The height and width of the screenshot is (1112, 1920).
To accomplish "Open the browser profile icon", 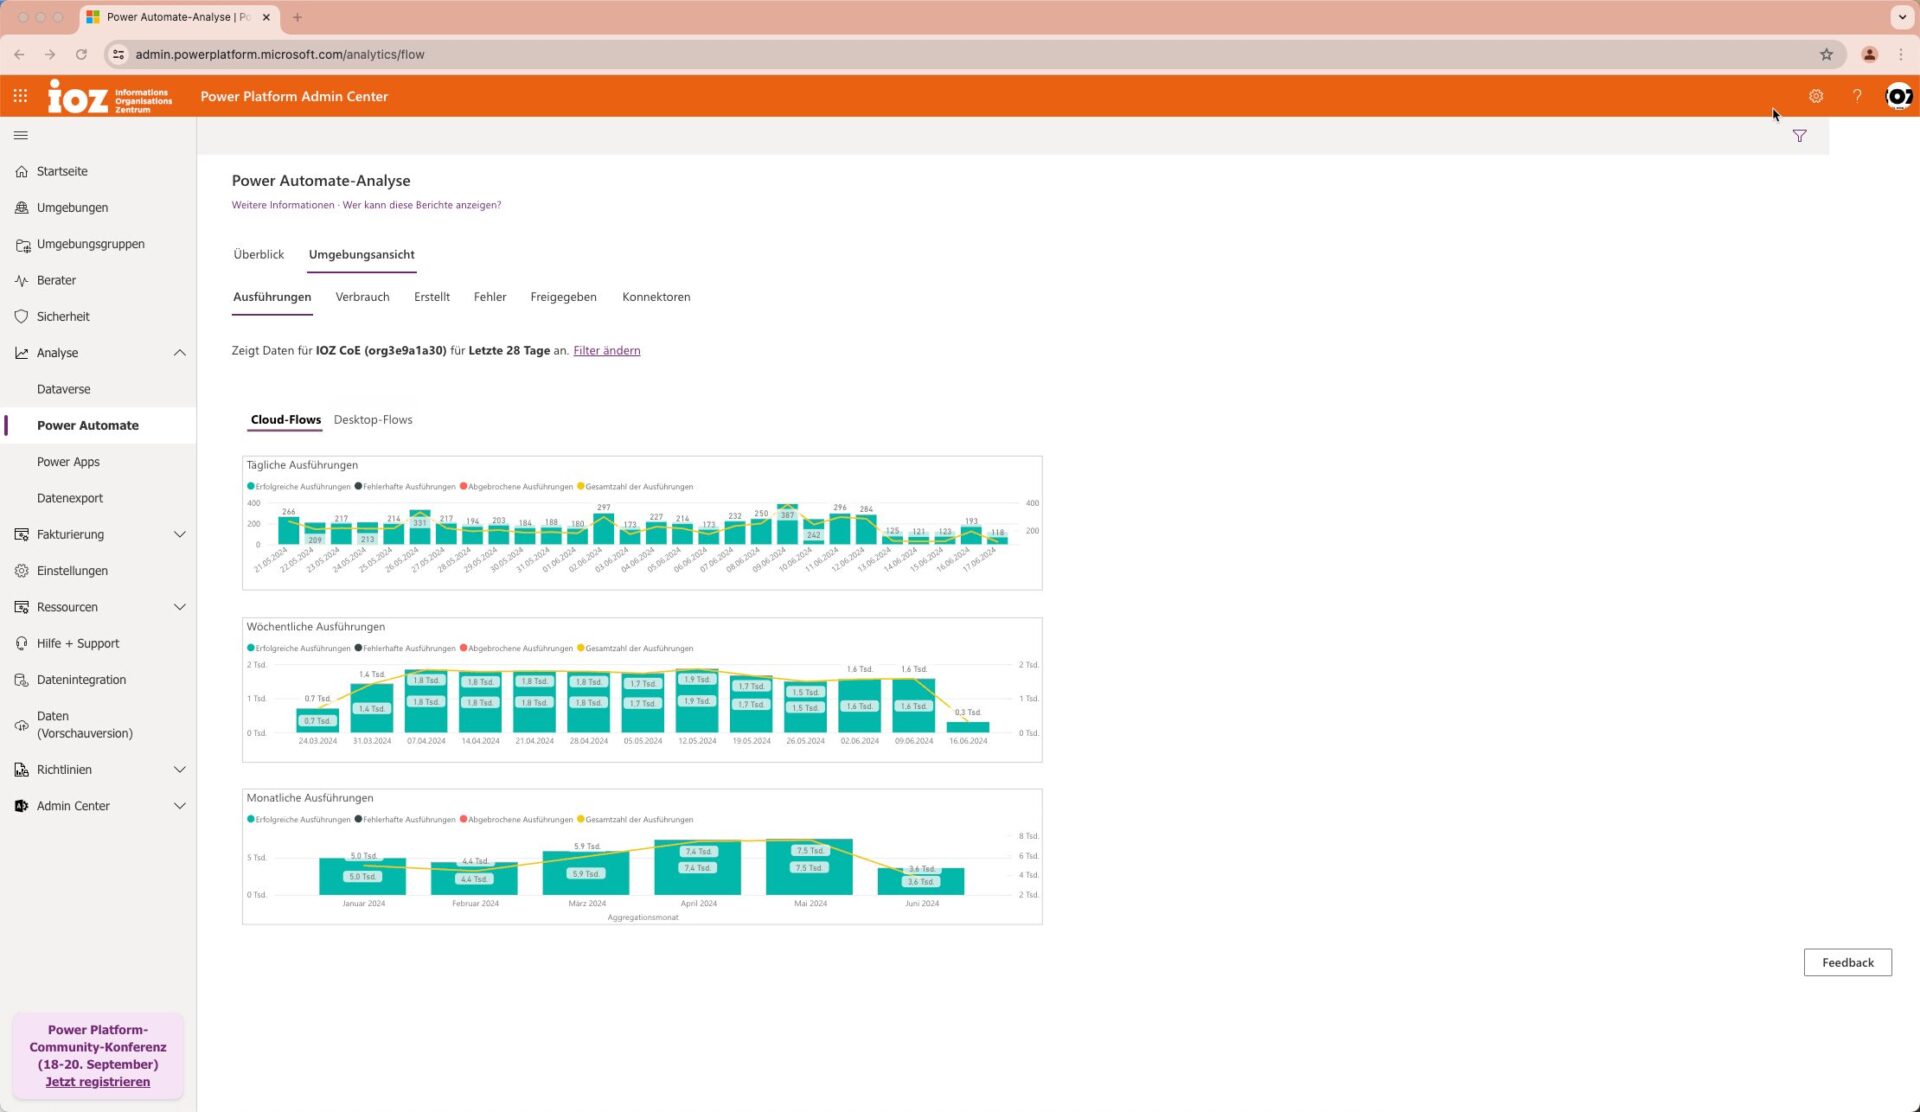I will 1869,54.
